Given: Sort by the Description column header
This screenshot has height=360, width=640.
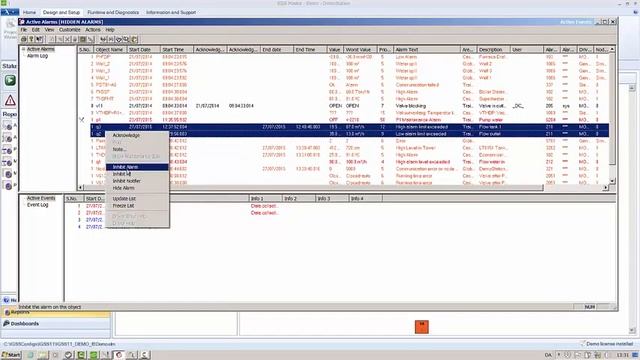Looking at the screenshot, I should [493, 49].
